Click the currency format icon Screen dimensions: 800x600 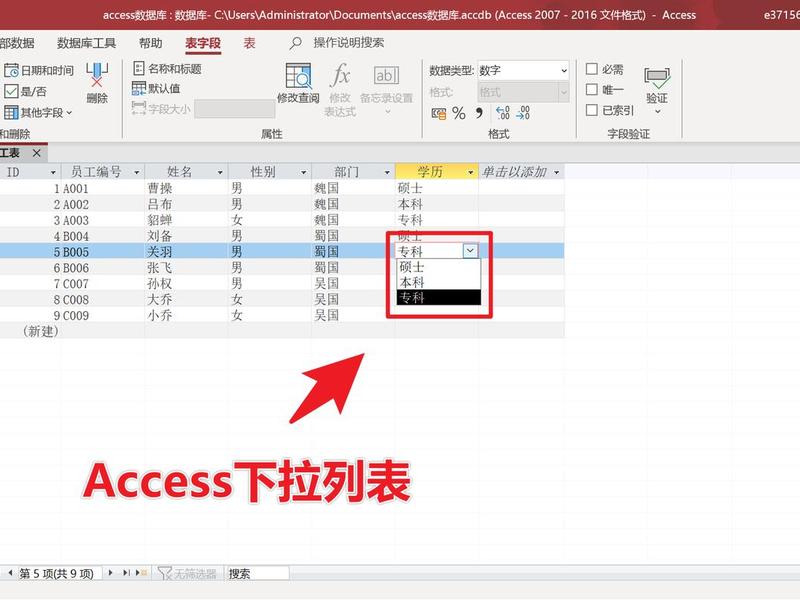click(x=438, y=113)
